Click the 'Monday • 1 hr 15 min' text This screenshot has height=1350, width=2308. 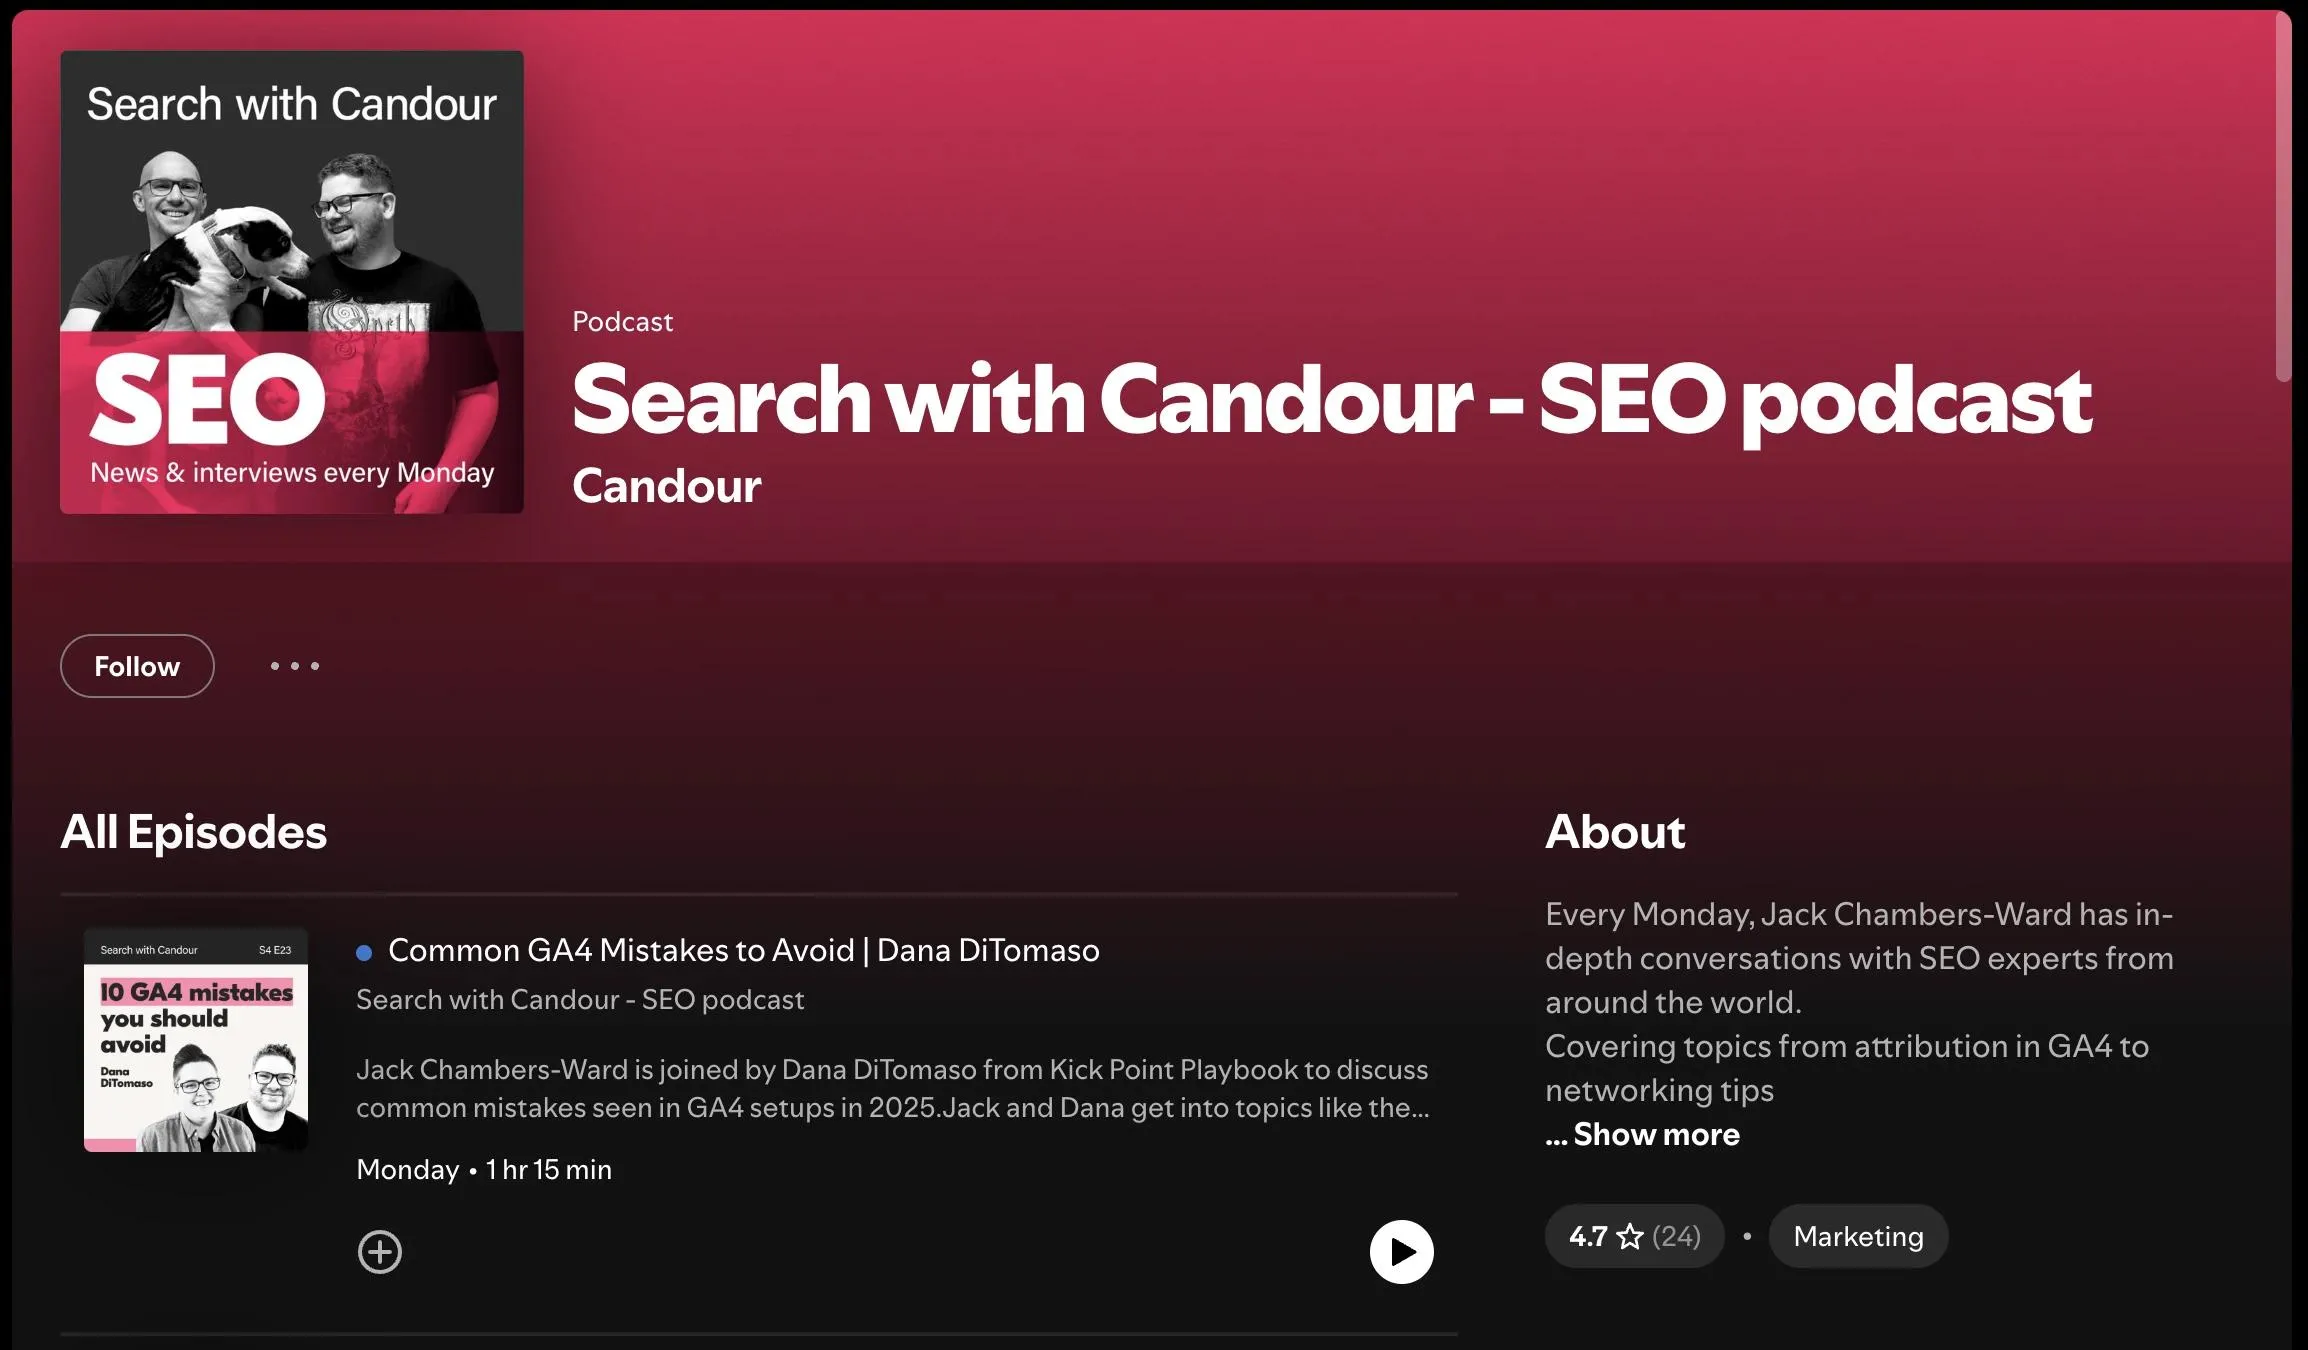click(484, 1169)
